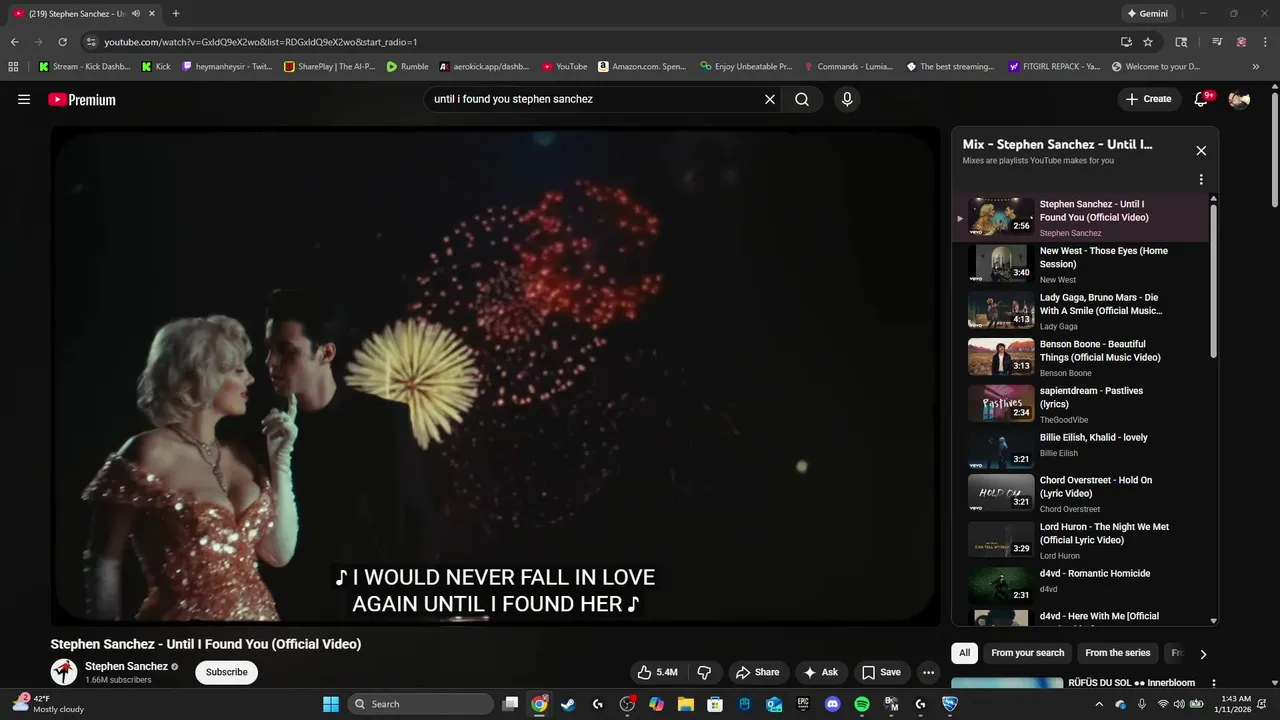
Task: Open options for RÜFÜS DU SOL Innerbloom video
Action: point(1214,683)
